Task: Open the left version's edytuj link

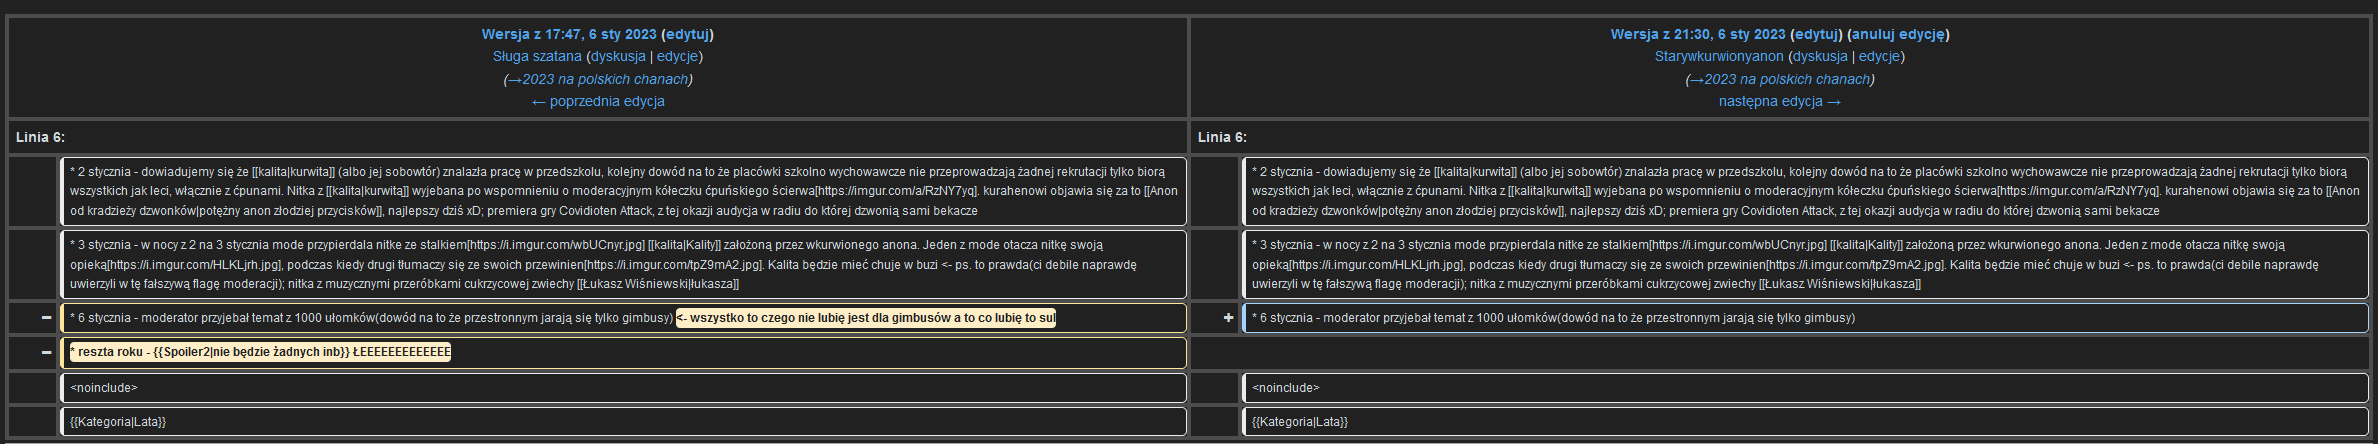Action: pyautogui.click(x=687, y=34)
